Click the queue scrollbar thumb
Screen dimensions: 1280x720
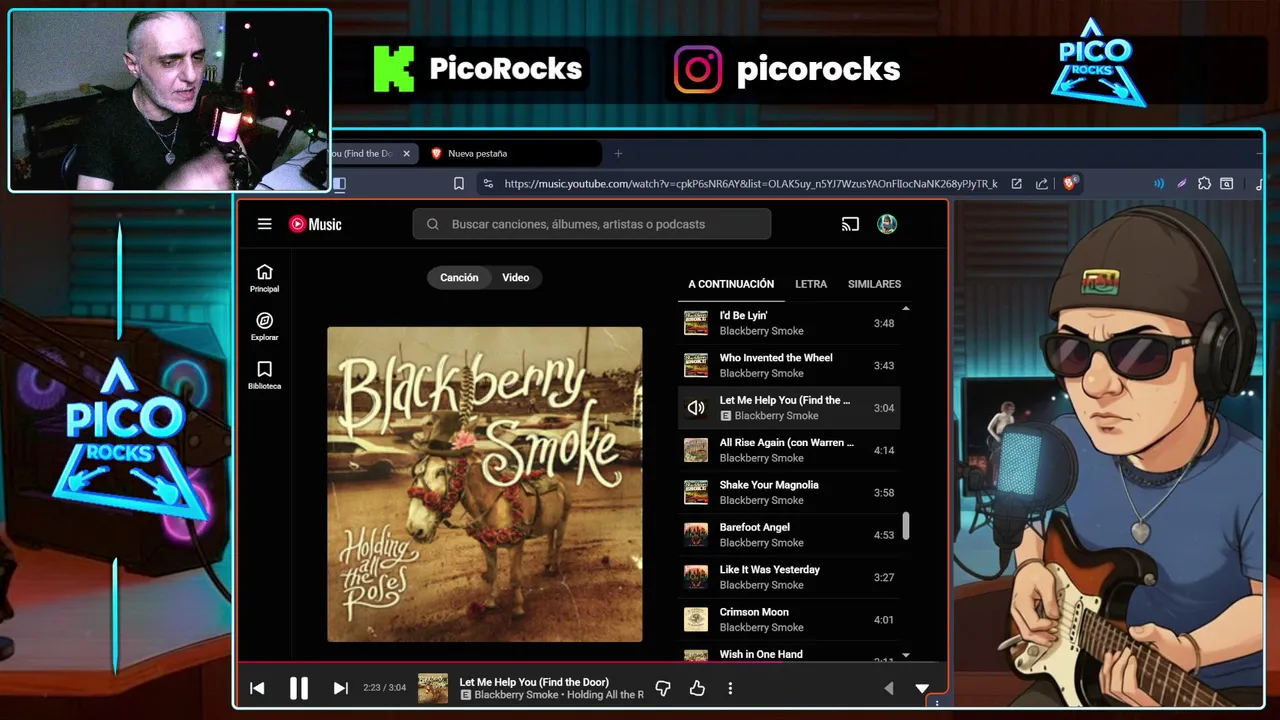click(906, 526)
